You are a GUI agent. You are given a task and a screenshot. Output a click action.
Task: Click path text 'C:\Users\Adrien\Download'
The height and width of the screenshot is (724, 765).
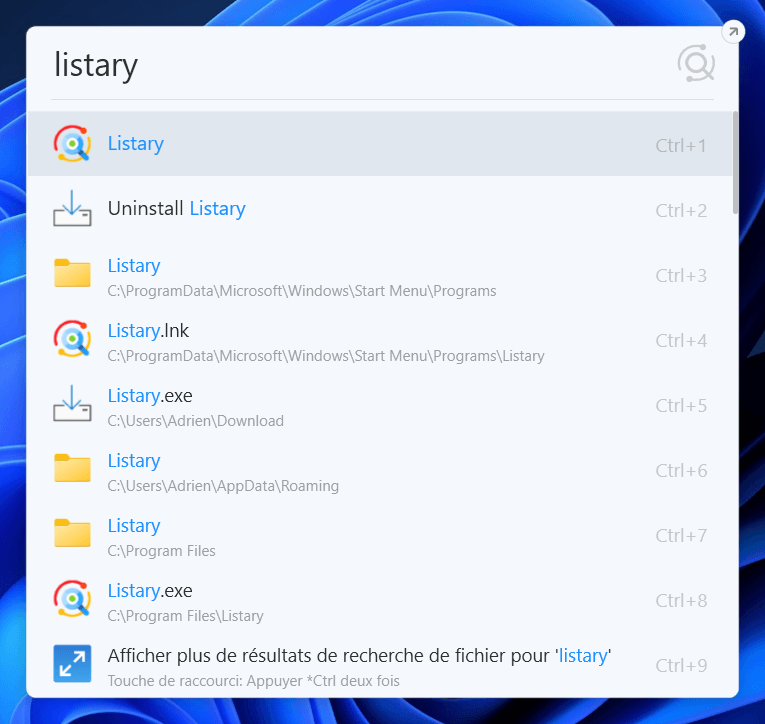point(196,421)
